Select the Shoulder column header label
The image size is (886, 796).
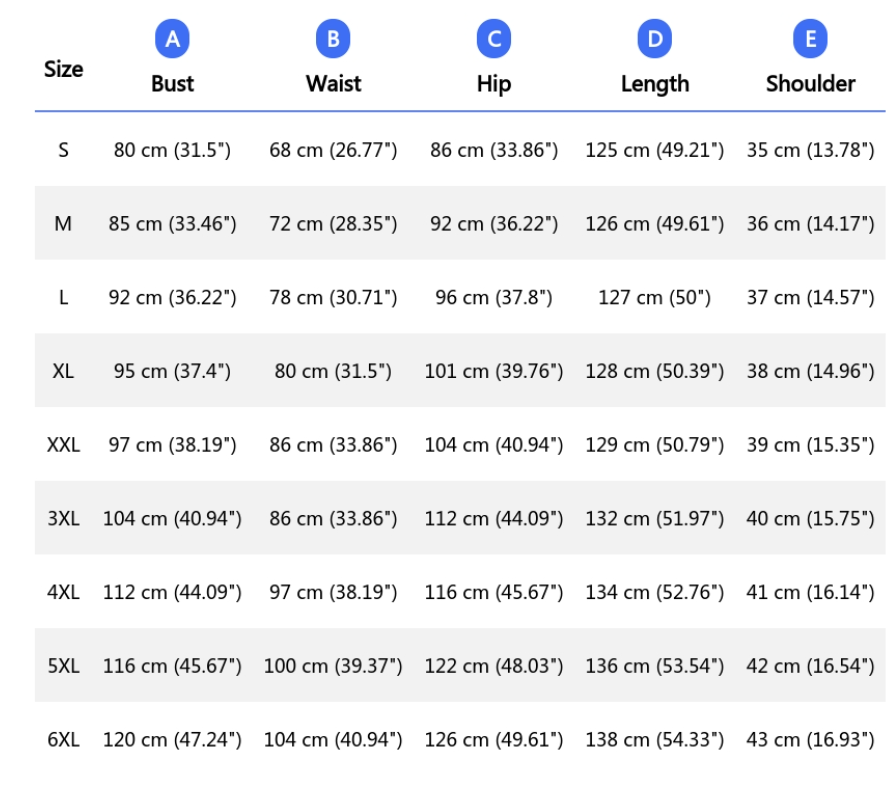tap(810, 84)
